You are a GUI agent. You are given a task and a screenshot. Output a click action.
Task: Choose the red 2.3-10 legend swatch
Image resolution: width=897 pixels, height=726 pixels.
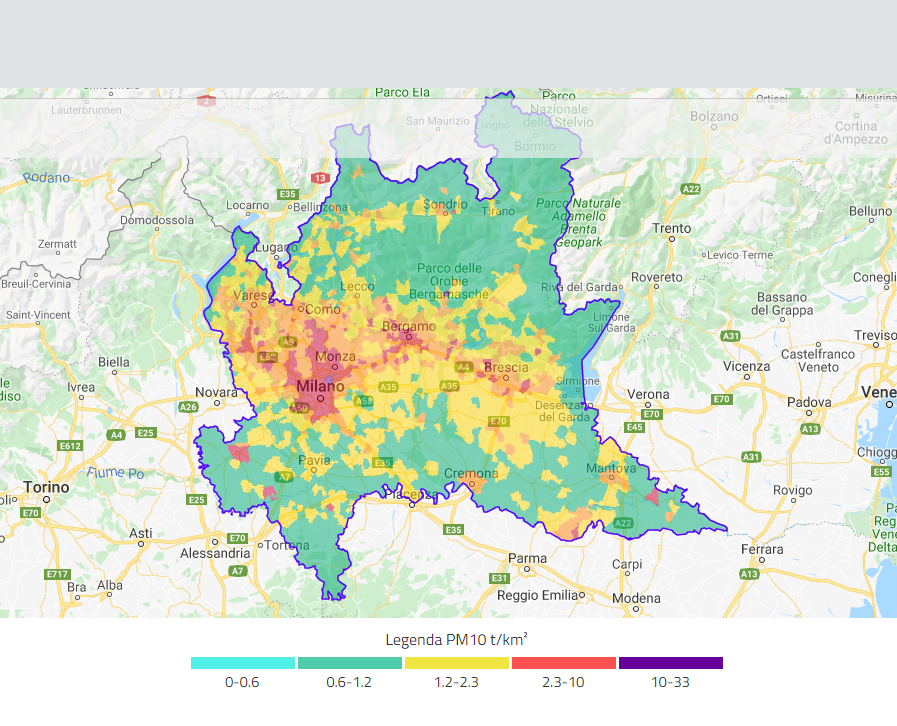[x=563, y=663]
